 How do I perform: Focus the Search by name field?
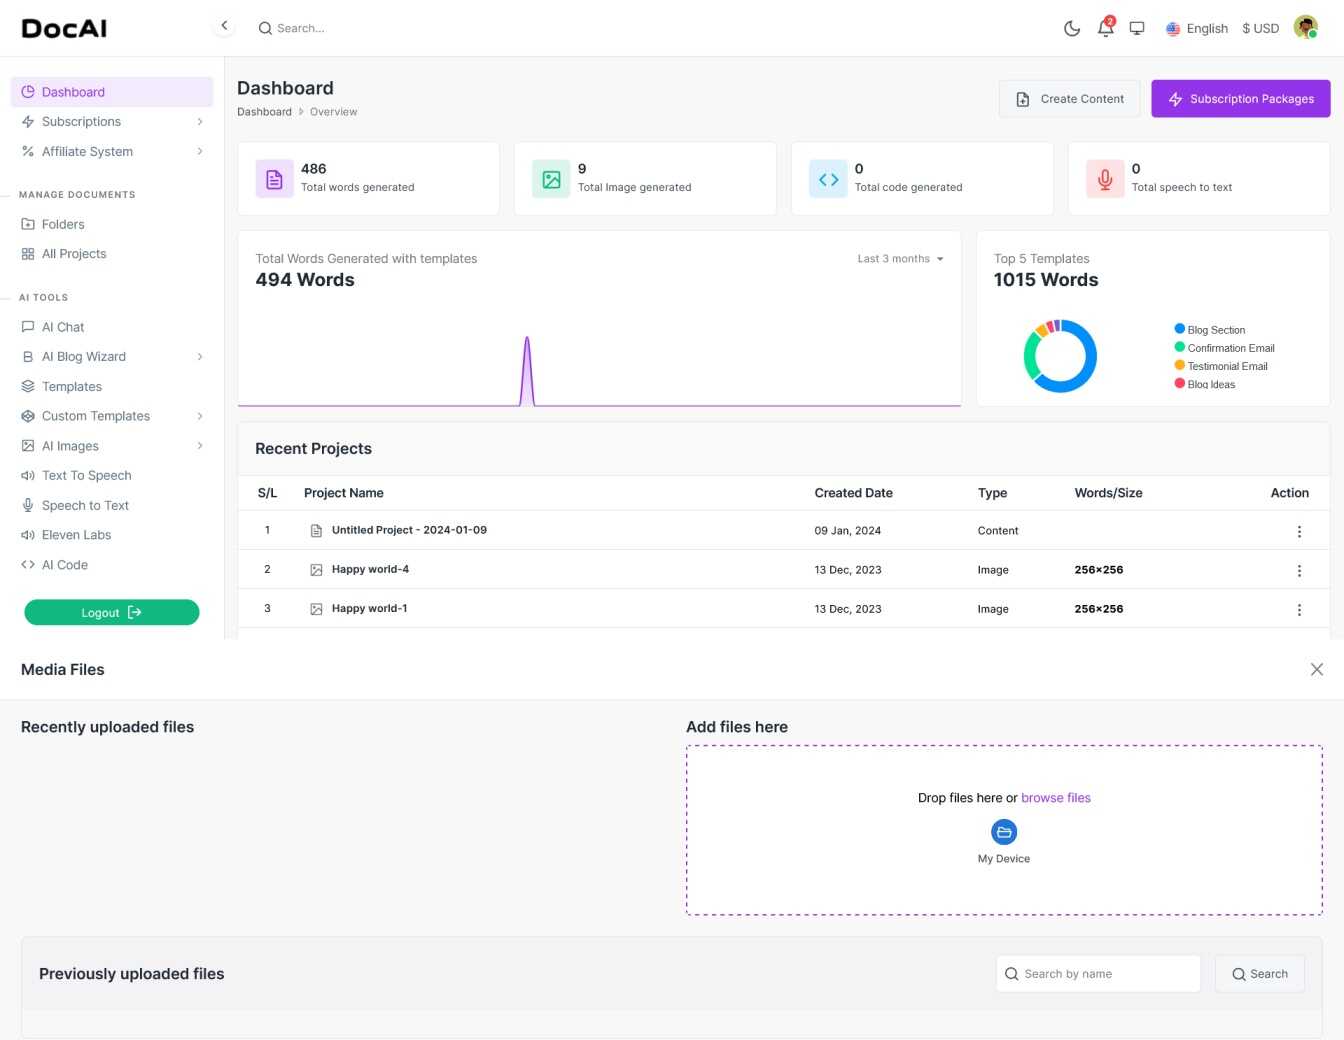1098,974
